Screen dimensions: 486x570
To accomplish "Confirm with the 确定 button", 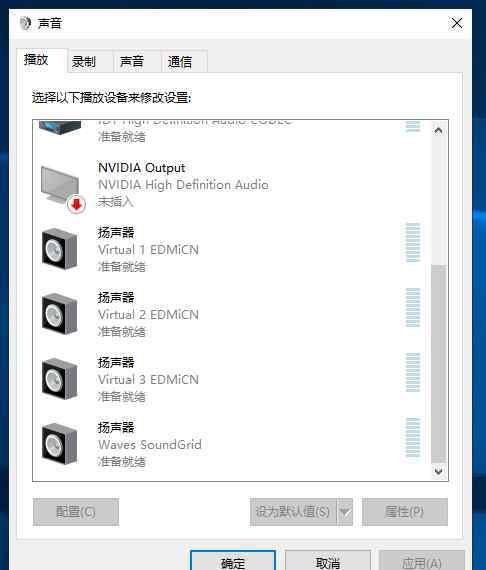I will (x=233, y=561).
